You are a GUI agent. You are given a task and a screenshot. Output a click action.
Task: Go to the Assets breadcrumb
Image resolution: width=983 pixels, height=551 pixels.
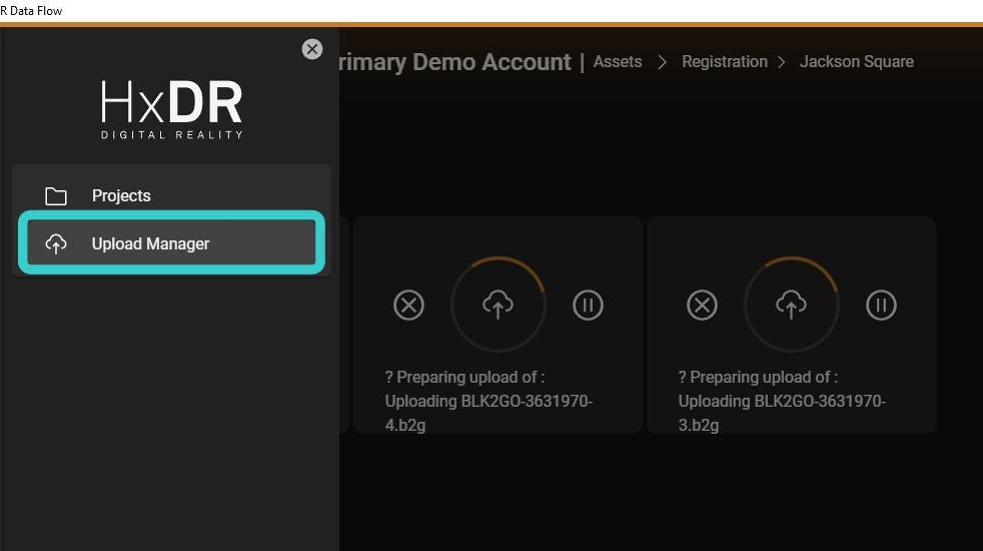(618, 61)
